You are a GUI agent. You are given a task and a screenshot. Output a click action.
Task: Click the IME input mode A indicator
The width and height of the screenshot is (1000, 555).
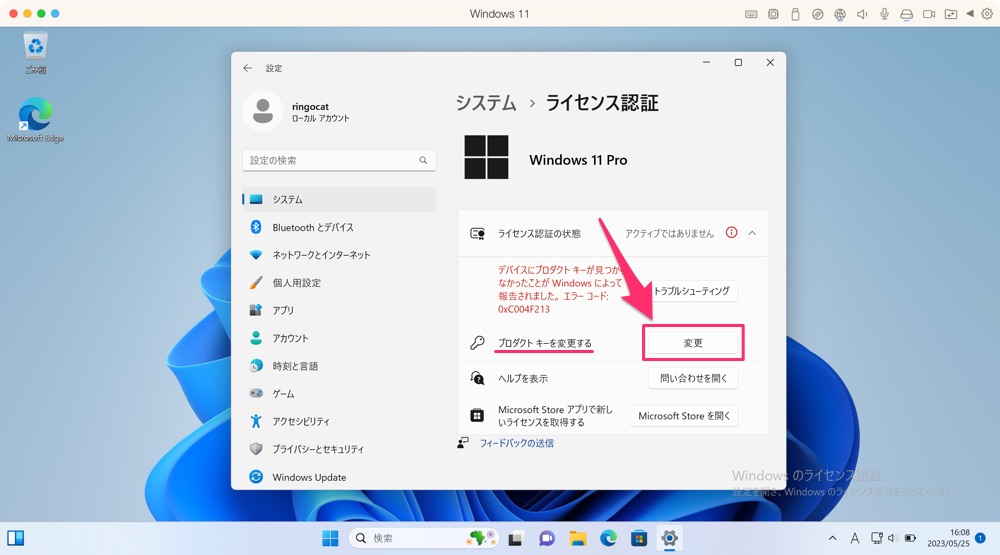pyautogui.click(x=855, y=538)
